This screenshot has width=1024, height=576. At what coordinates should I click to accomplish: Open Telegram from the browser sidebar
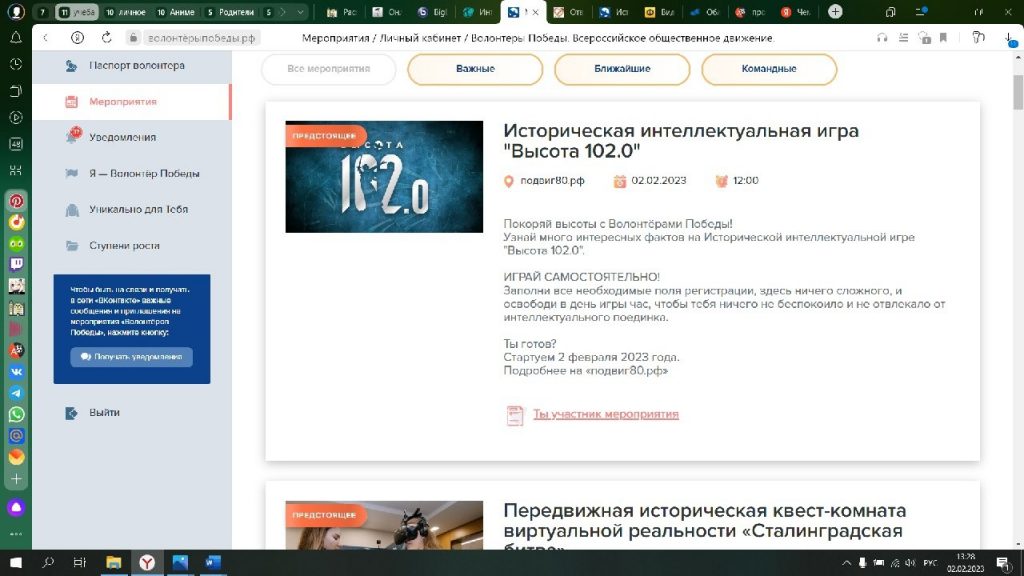pos(16,393)
